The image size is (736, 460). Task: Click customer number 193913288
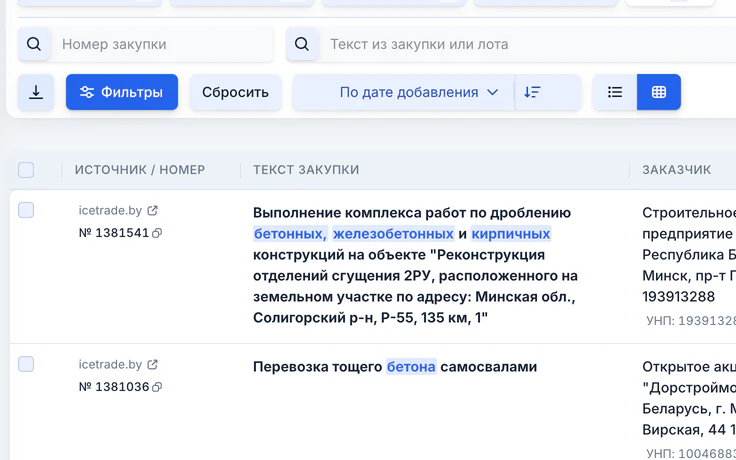coord(678,297)
